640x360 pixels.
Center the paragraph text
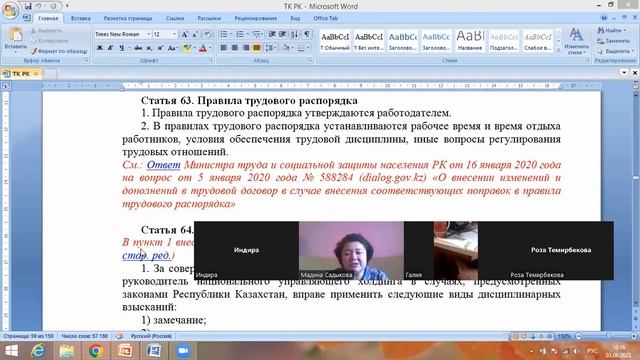(235, 48)
